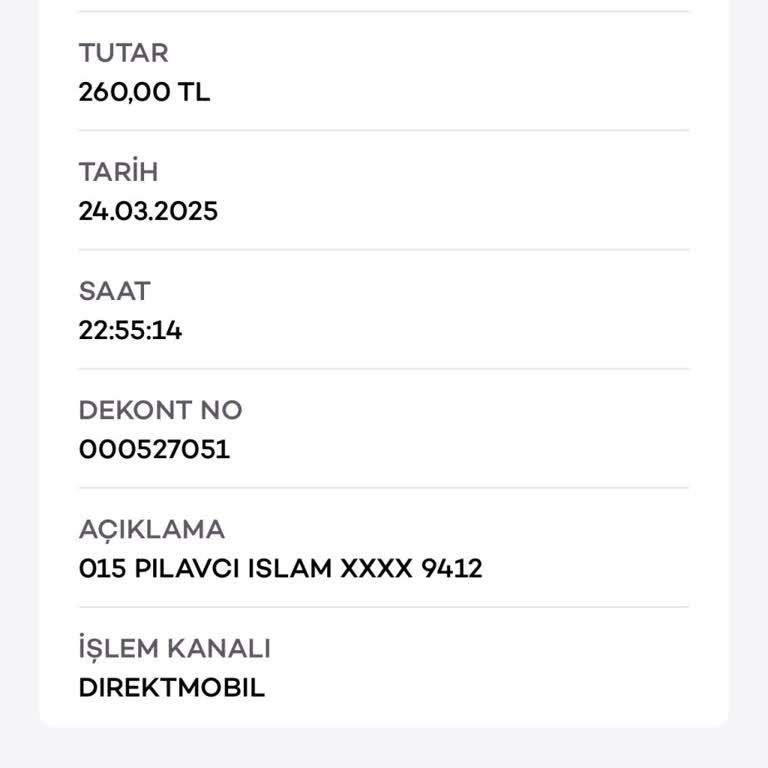
Task: Select the DIREKTMOBIL channel value
Action: coord(171,688)
